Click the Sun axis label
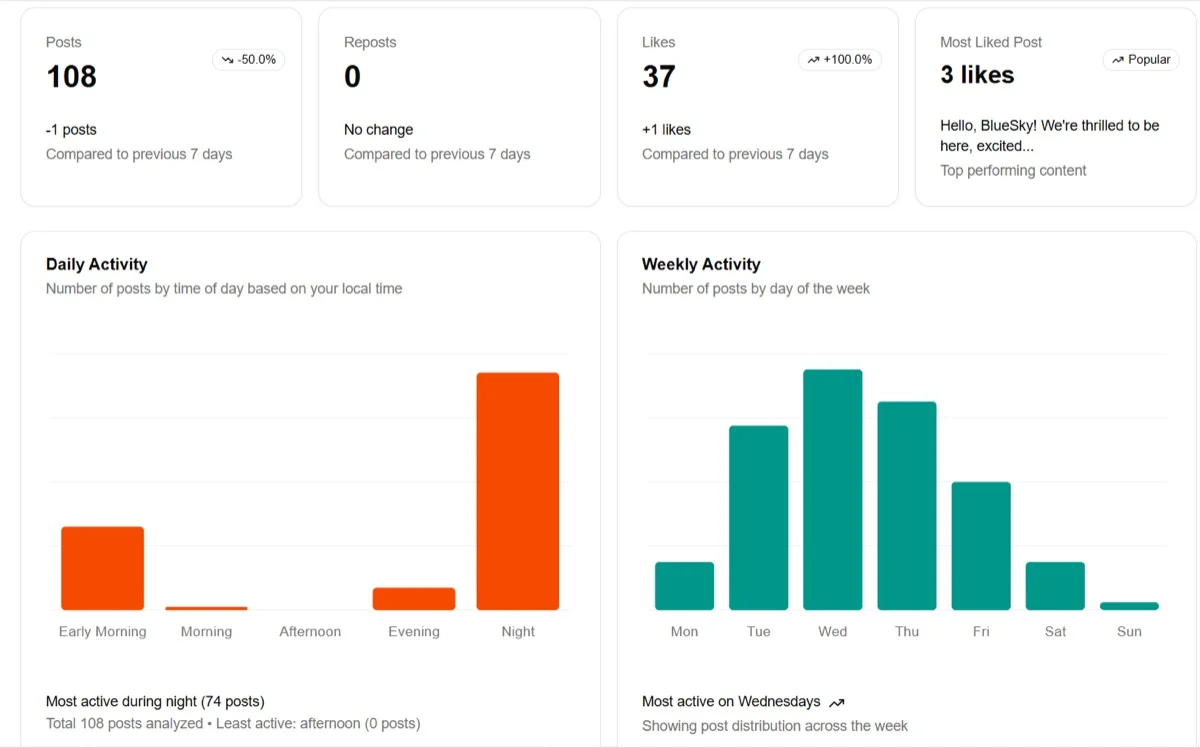Viewport: 1200px width, 748px height. click(1129, 632)
